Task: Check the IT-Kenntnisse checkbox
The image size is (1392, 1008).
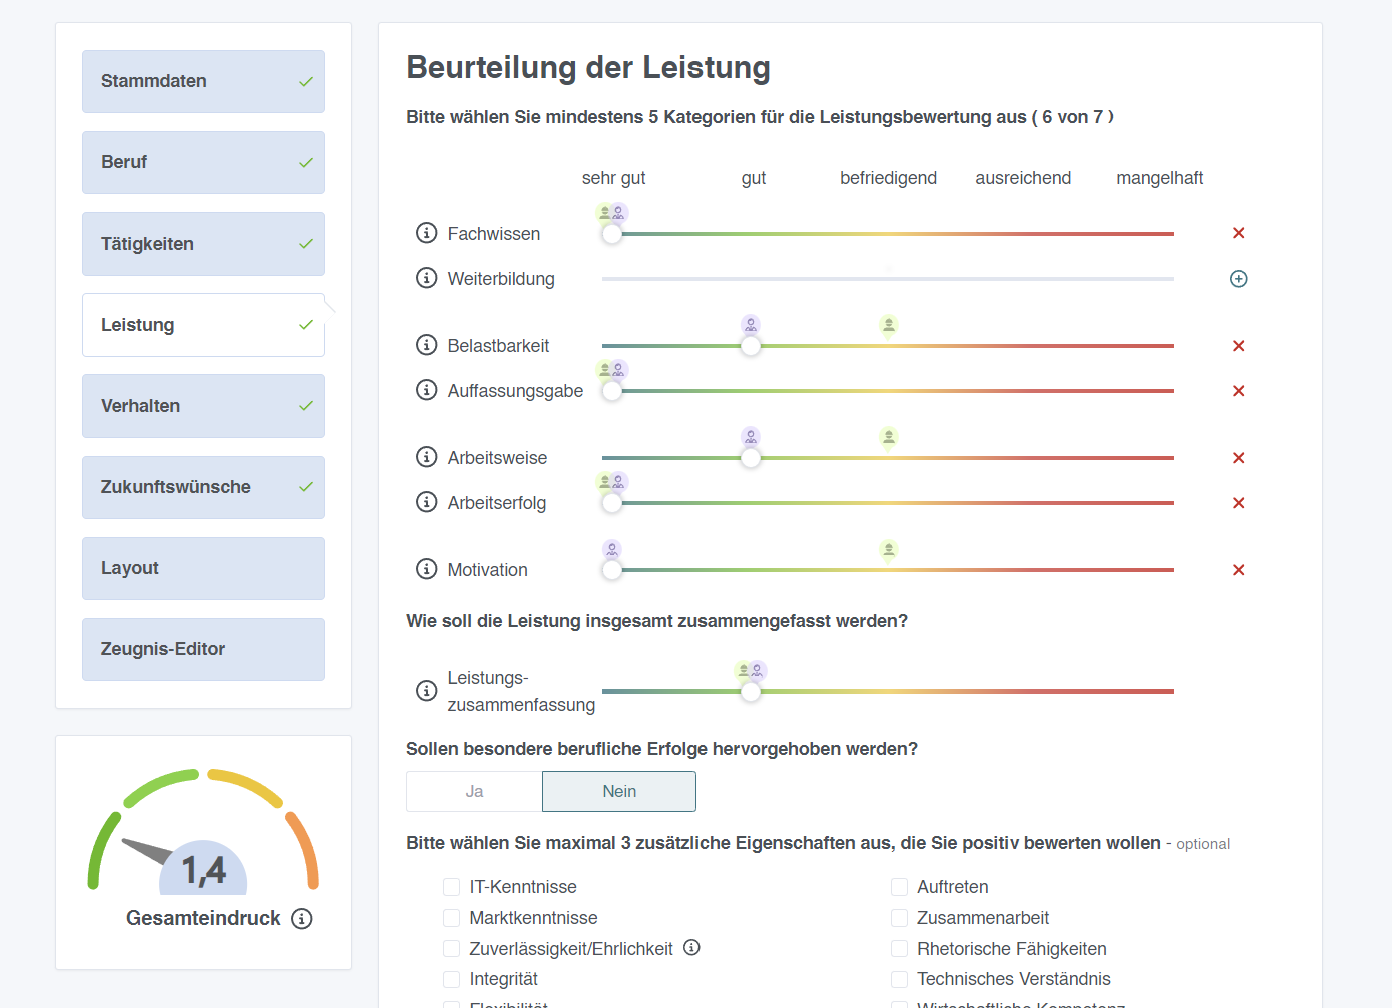Action: (452, 887)
